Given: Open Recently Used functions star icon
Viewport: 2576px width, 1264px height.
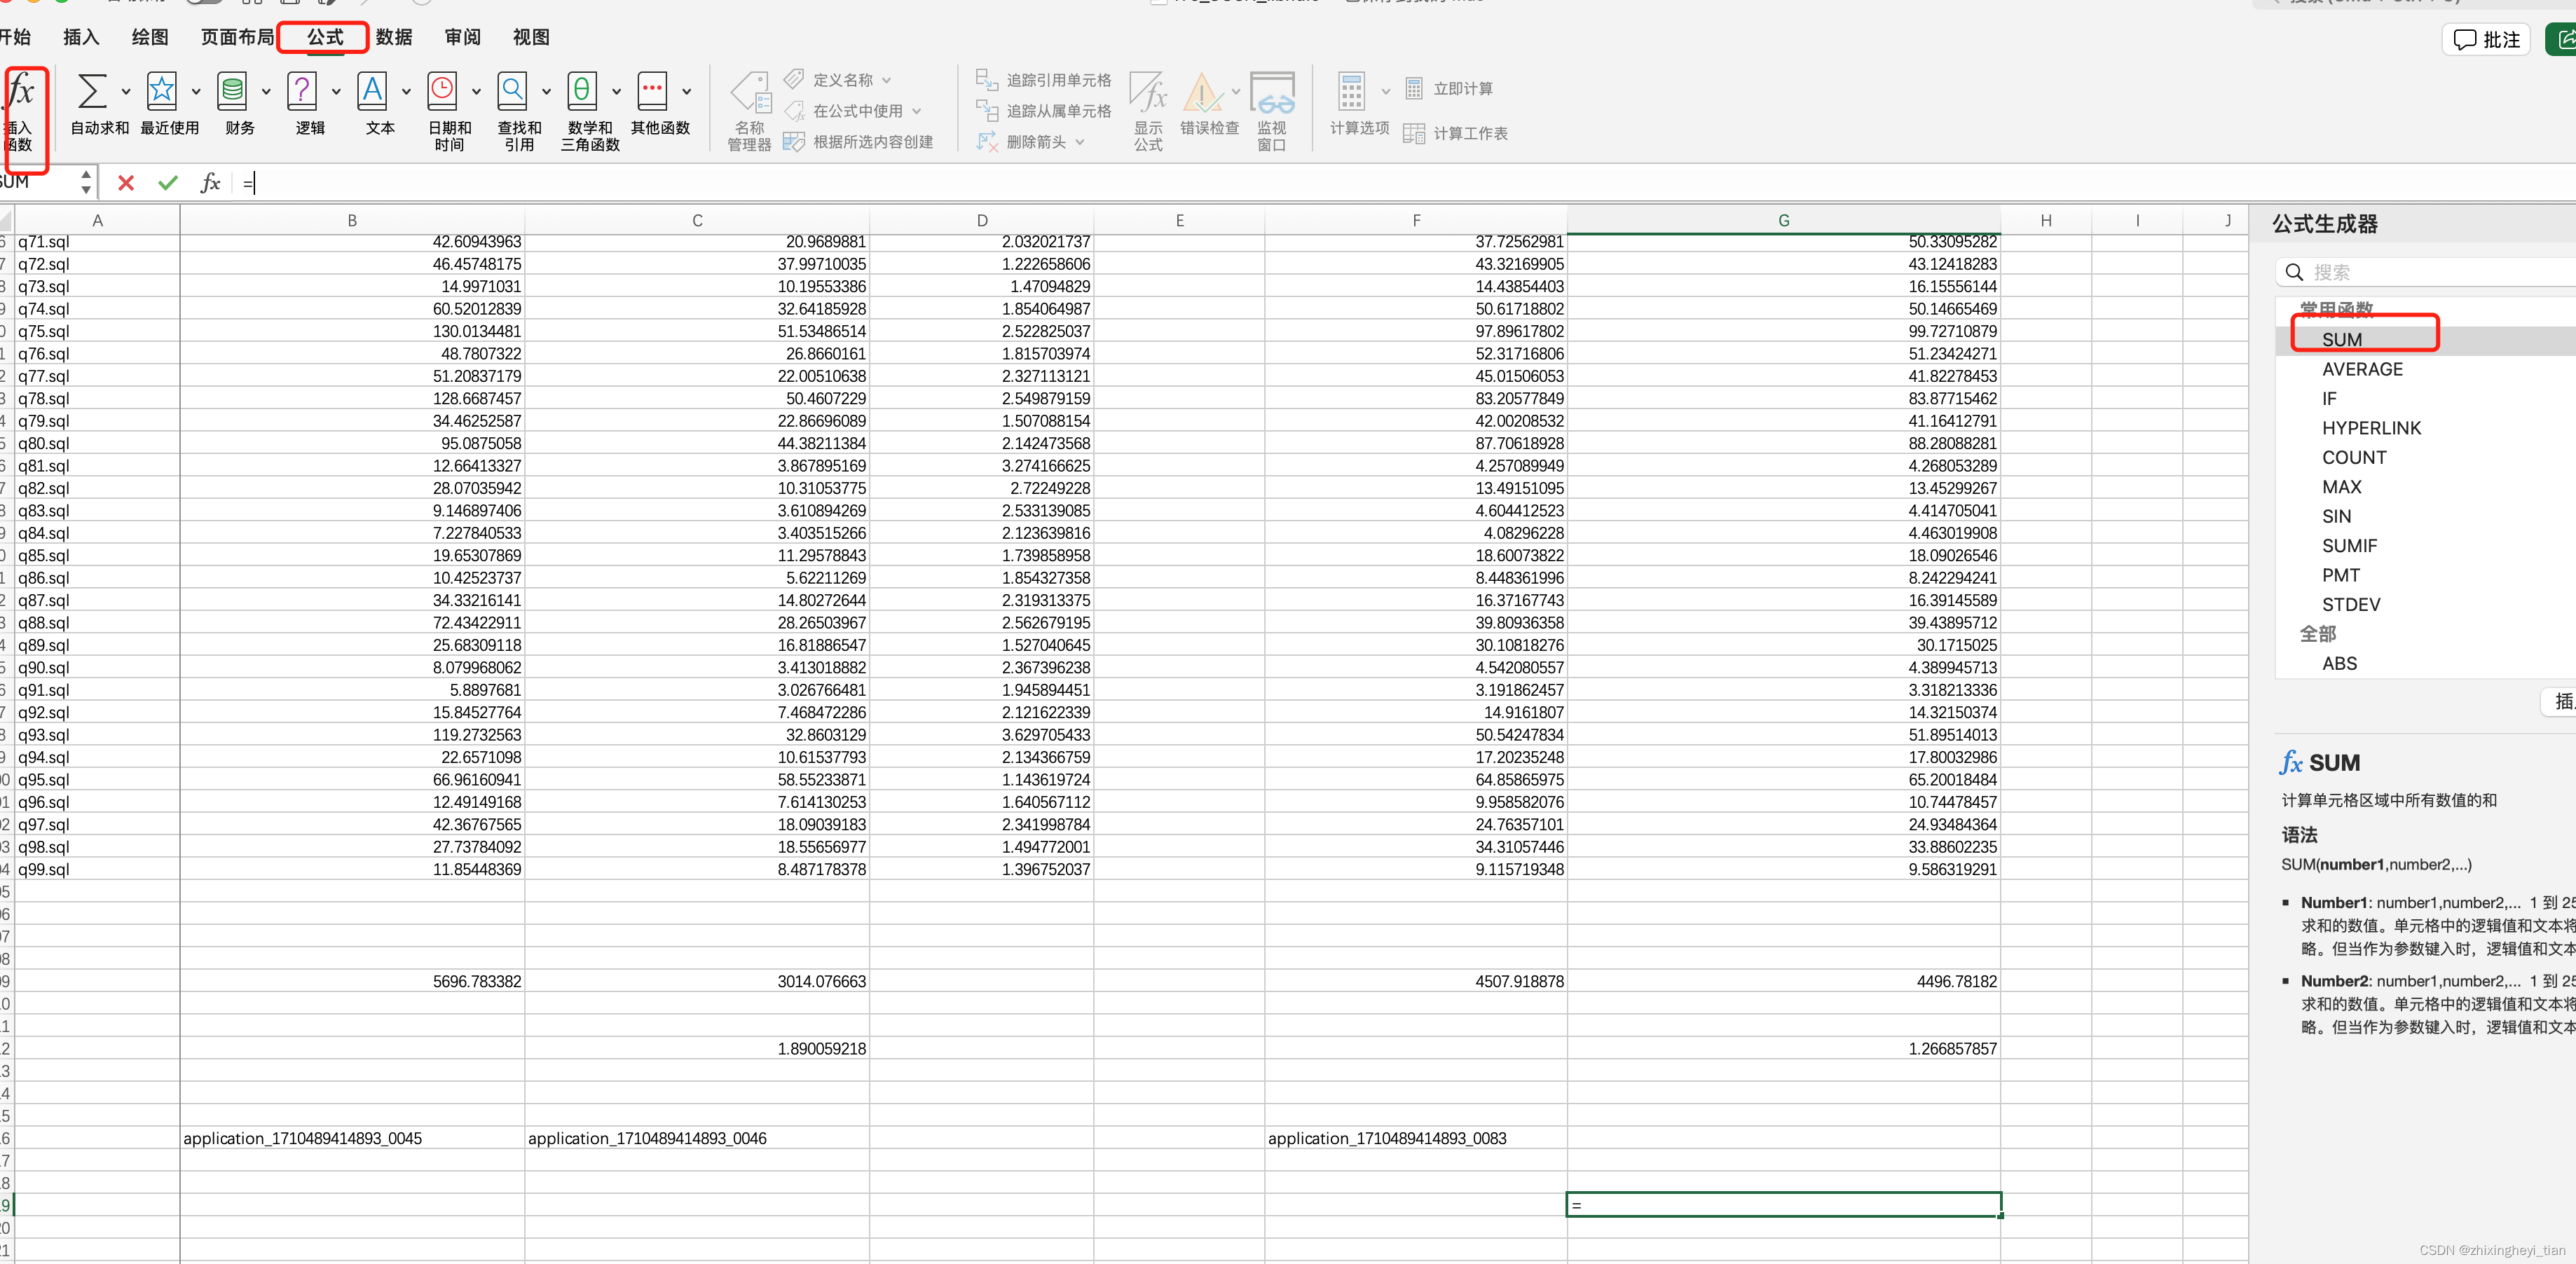Looking at the screenshot, I should (162, 91).
